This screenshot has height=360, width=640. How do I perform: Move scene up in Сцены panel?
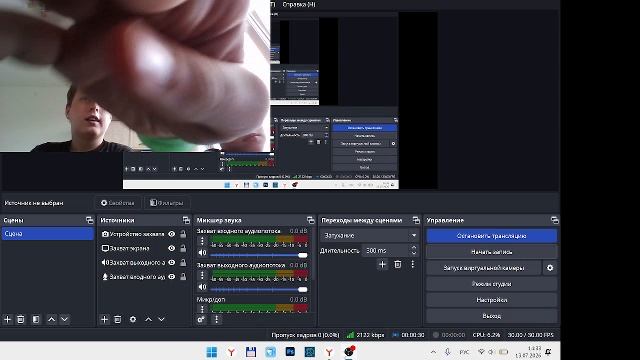click(51, 319)
